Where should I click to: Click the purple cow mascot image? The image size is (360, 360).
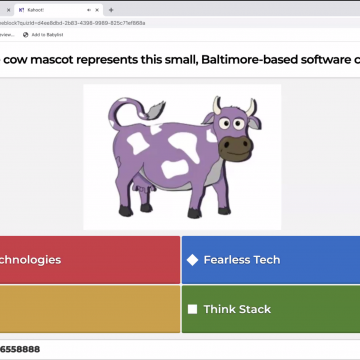pos(182,157)
